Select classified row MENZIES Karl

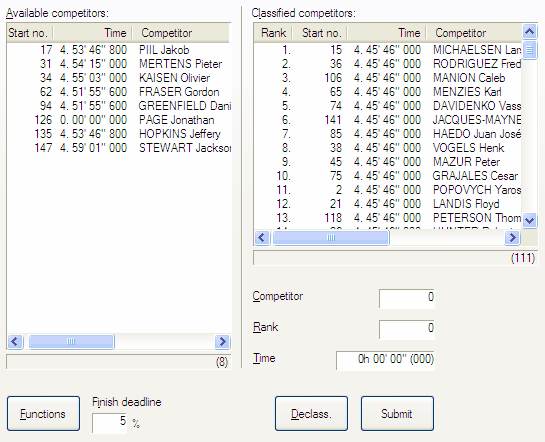[x=388, y=92]
